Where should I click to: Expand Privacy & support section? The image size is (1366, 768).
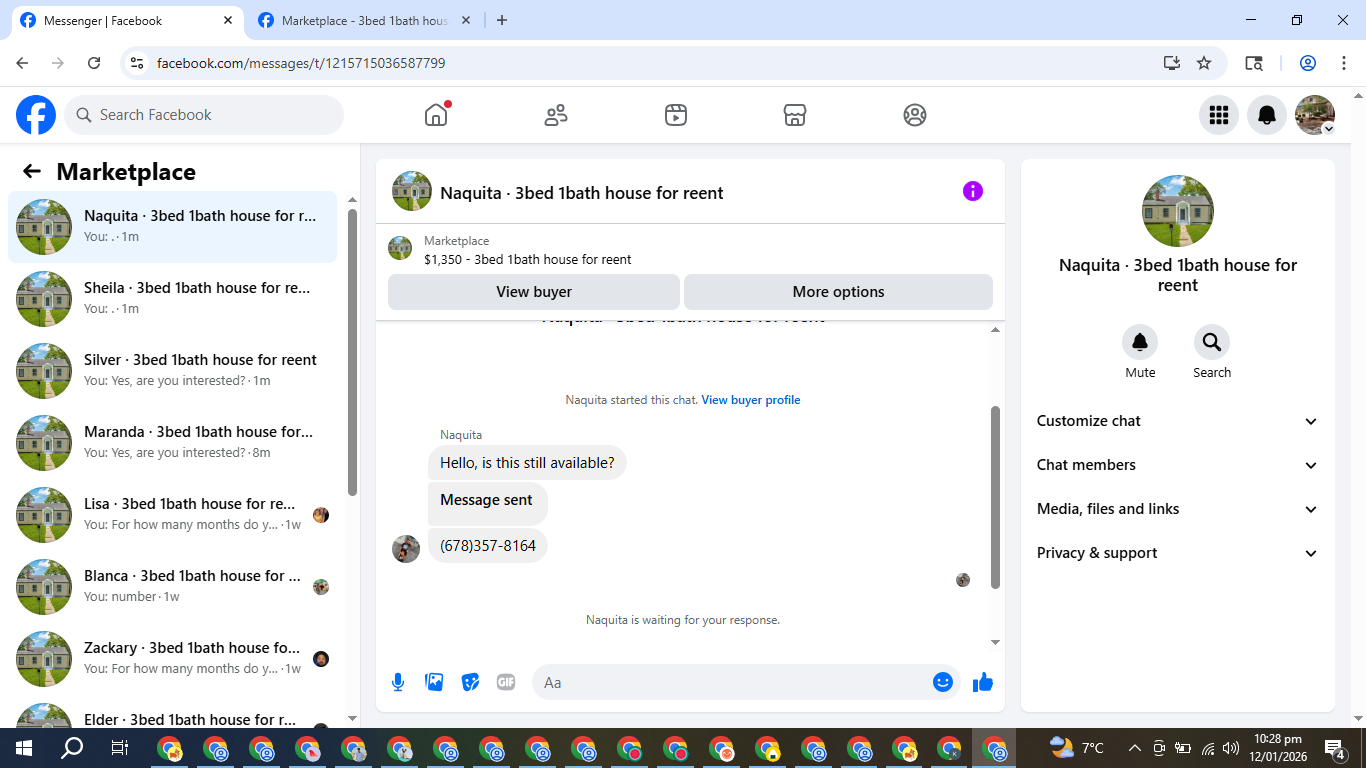pos(1178,553)
